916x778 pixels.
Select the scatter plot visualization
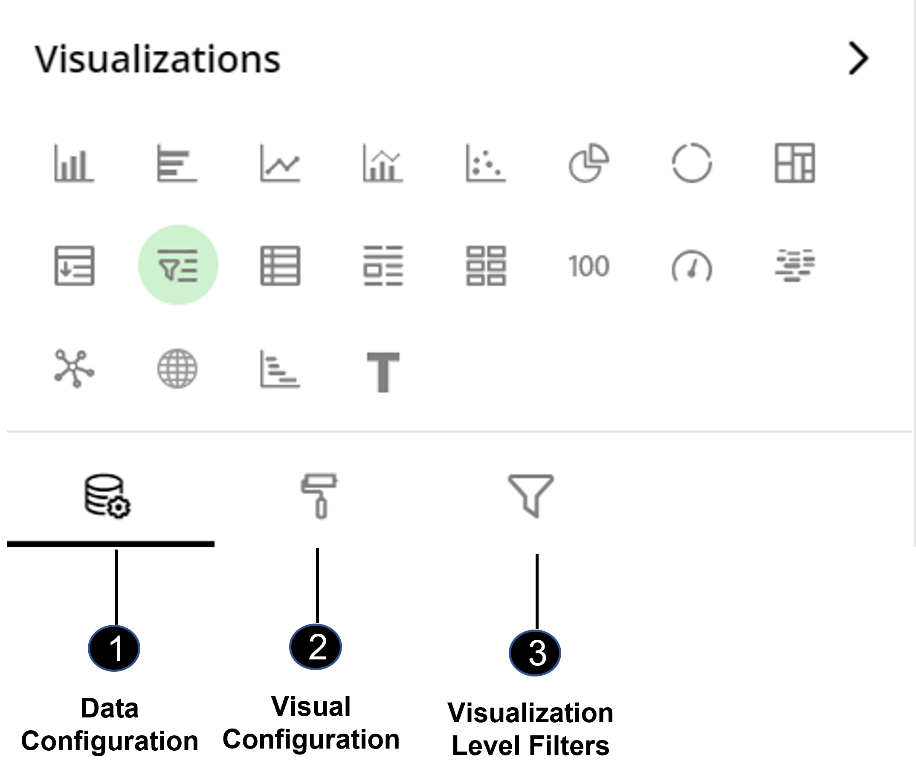486,164
